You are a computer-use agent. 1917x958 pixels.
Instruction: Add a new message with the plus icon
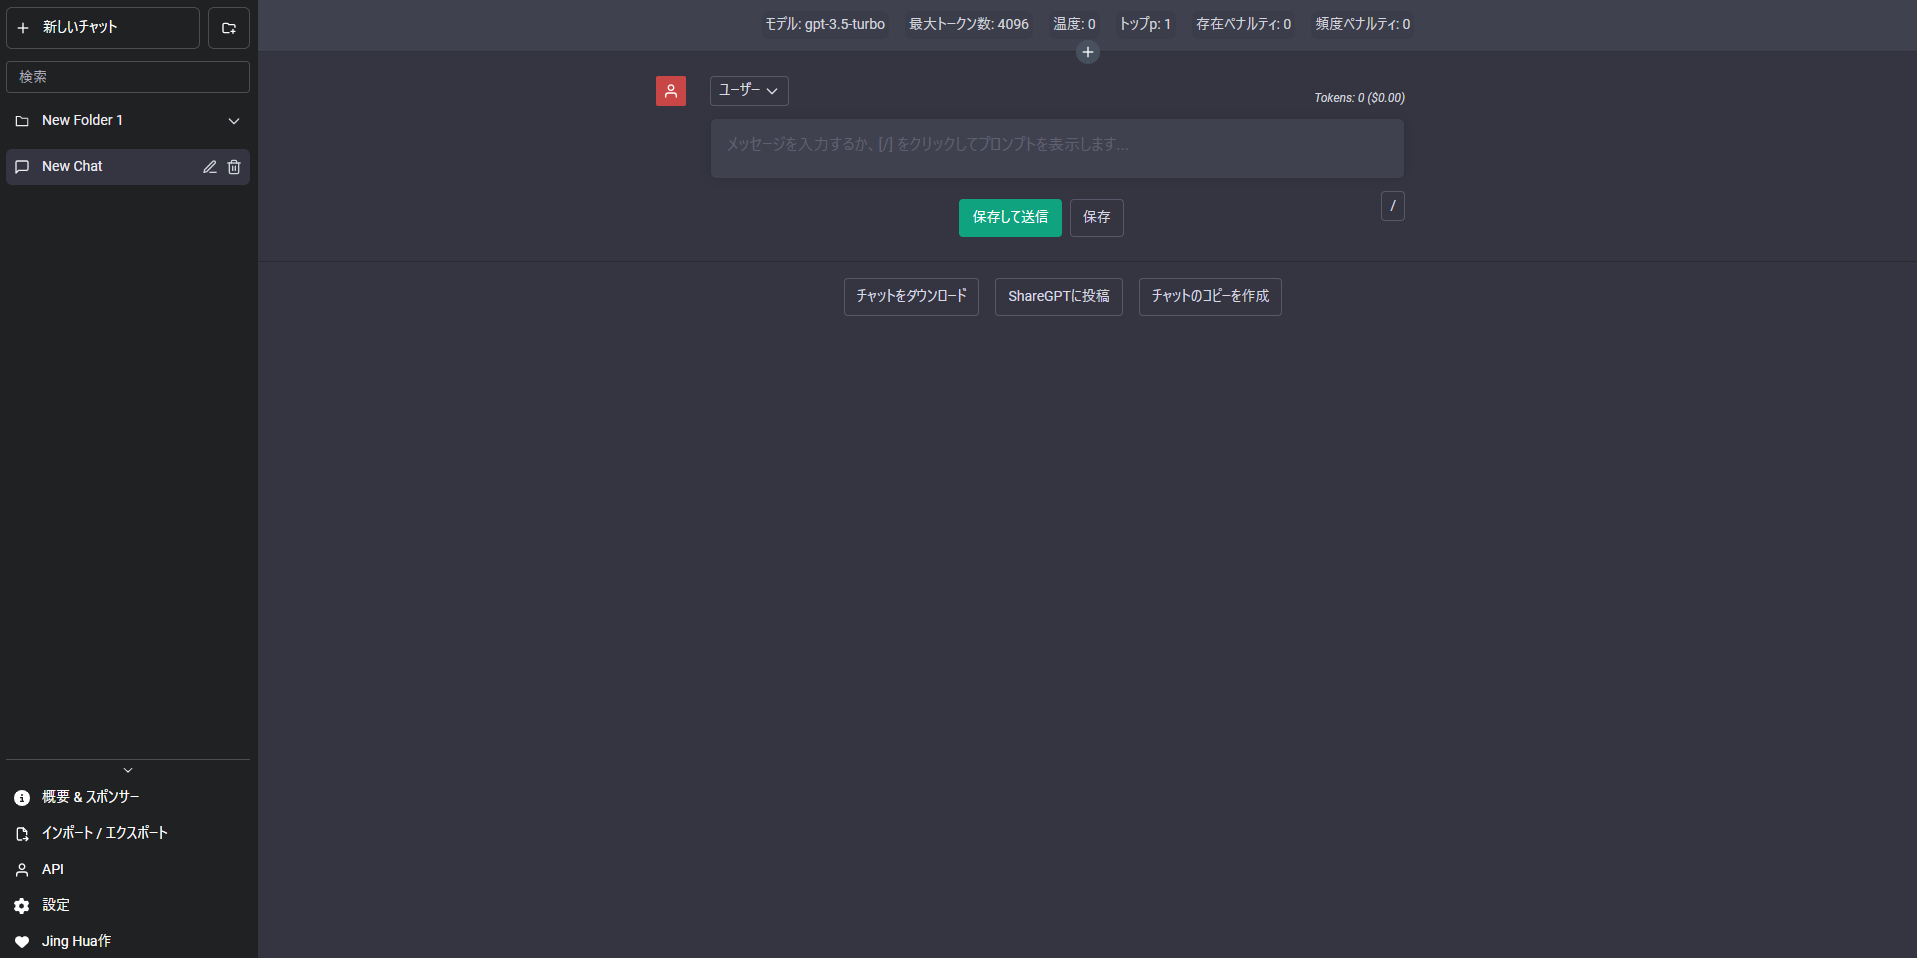click(x=1088, y=51)
